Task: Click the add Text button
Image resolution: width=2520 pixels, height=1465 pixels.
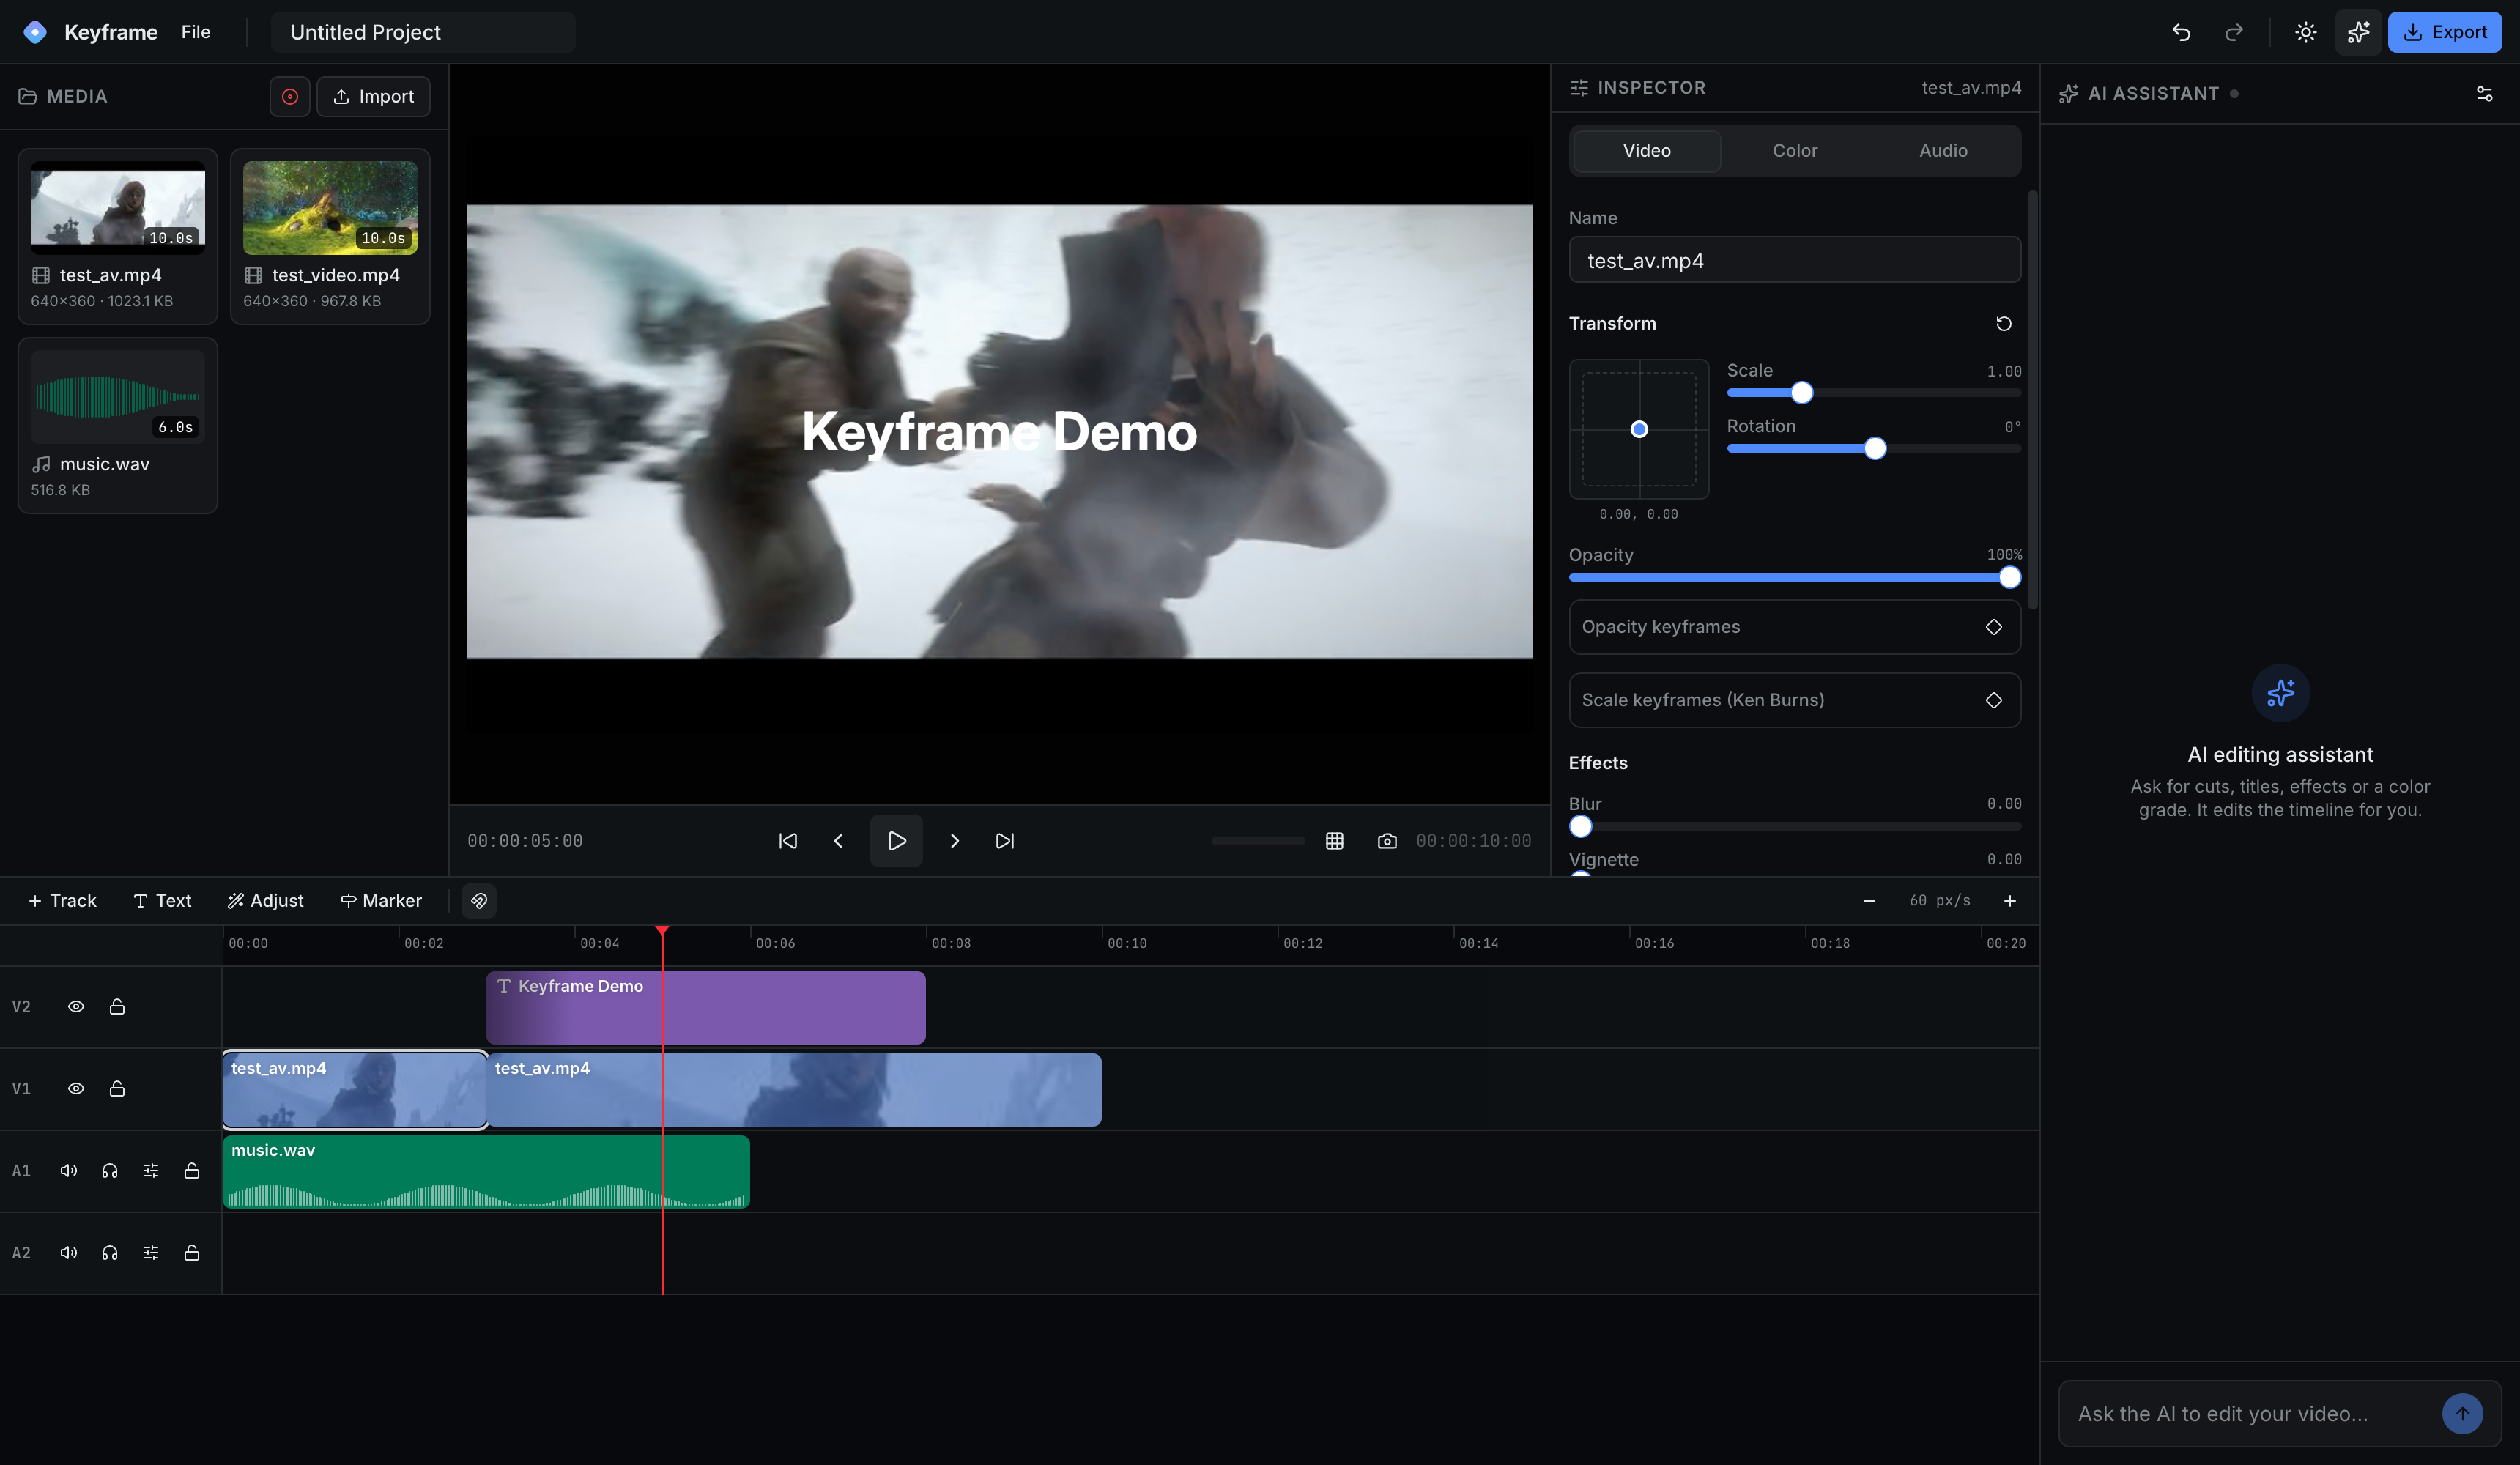Action: 162,901
